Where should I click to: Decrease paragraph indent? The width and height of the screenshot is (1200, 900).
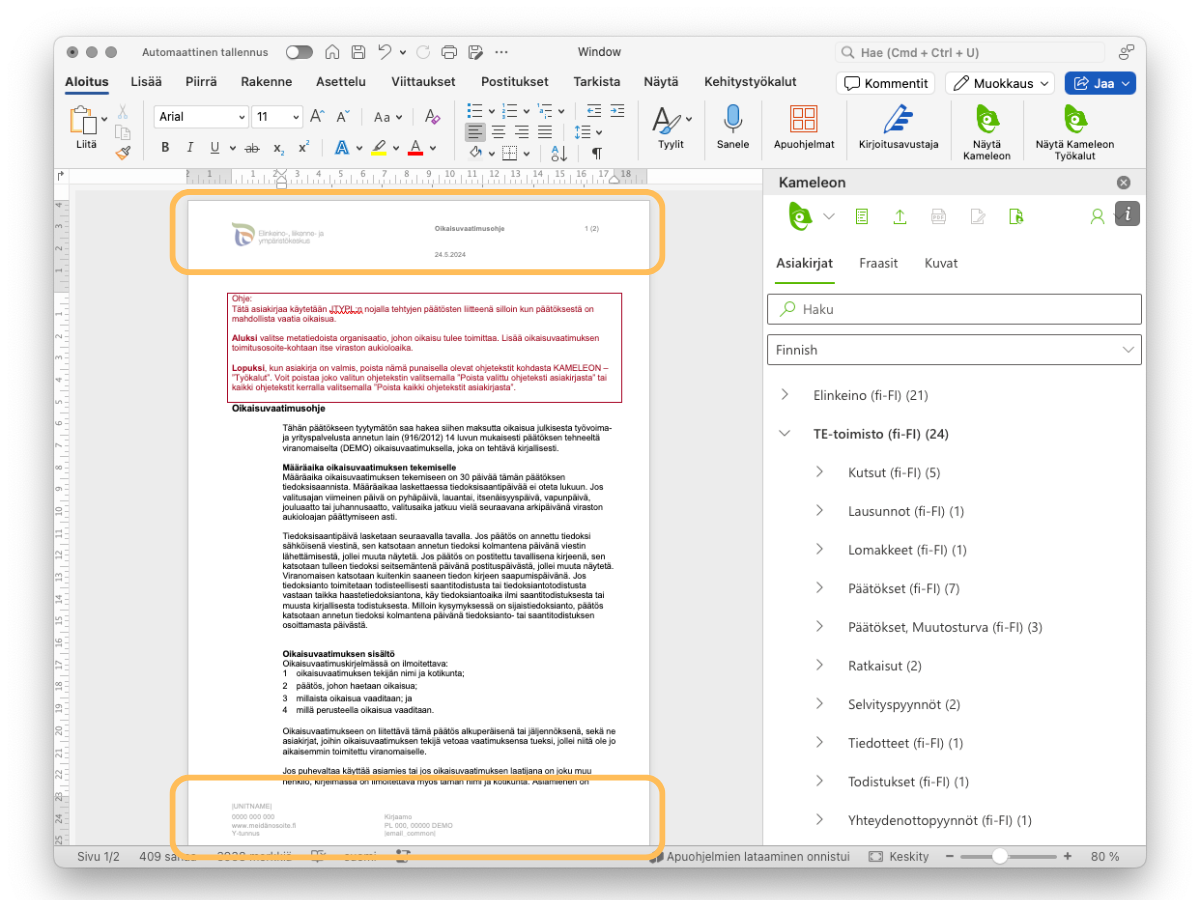[594, 110]
